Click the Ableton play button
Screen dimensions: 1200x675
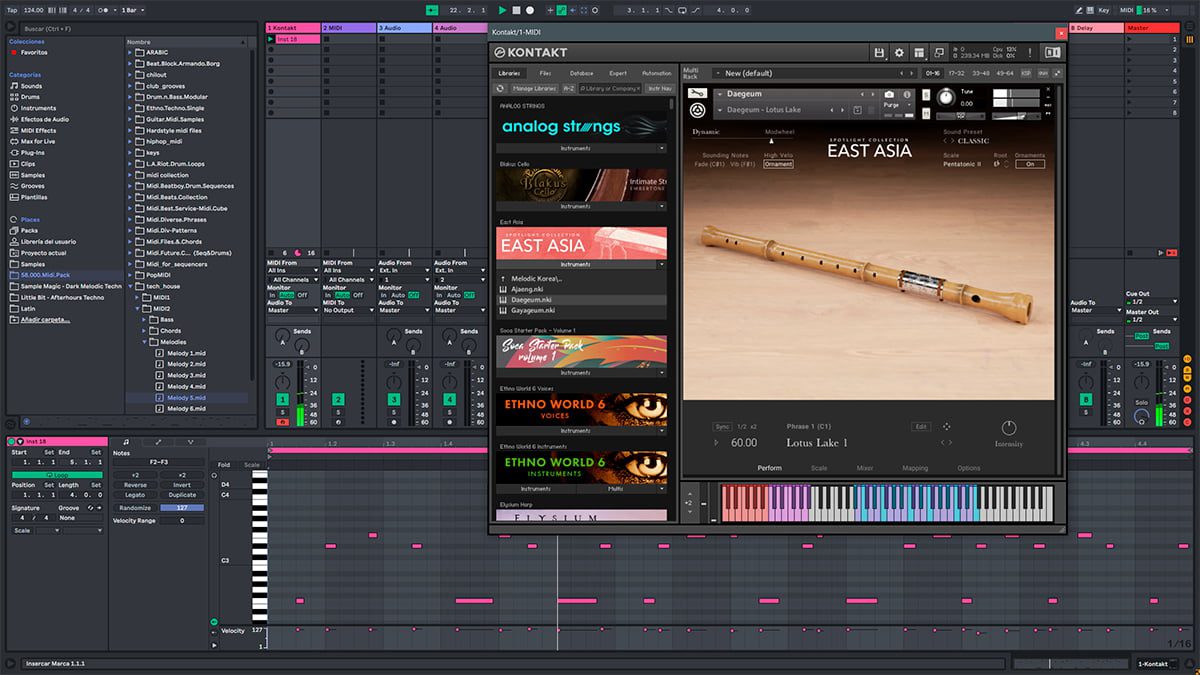(503, 10)
